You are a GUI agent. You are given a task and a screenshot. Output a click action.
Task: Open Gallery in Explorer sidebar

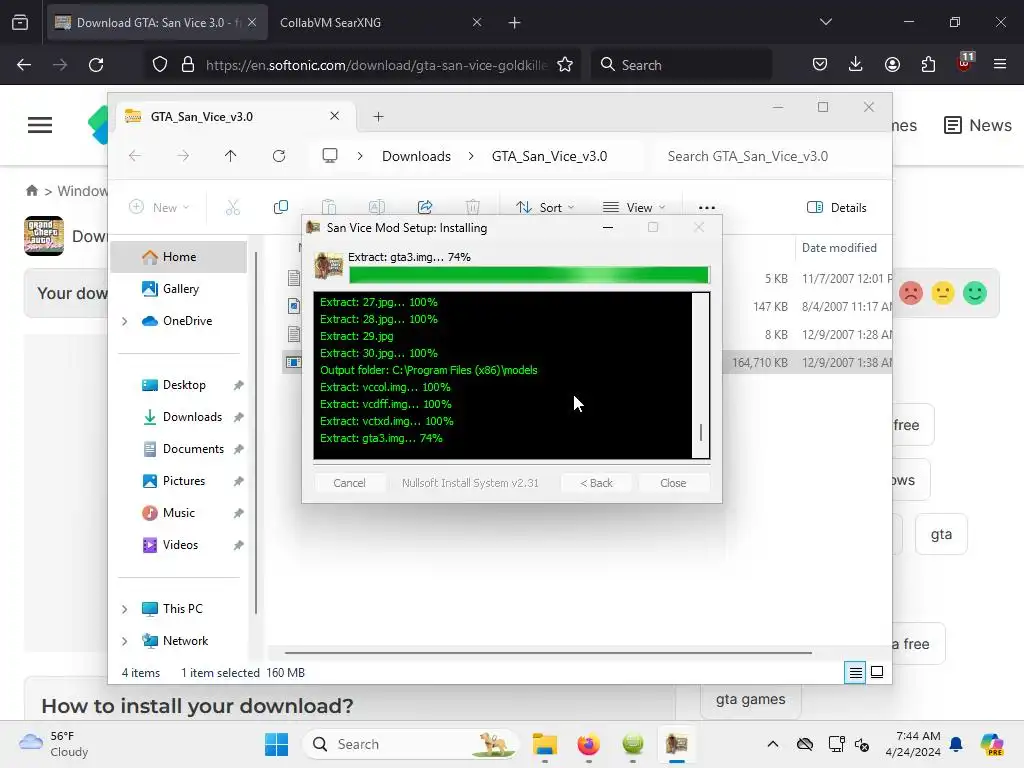click(x=180, y=289)
